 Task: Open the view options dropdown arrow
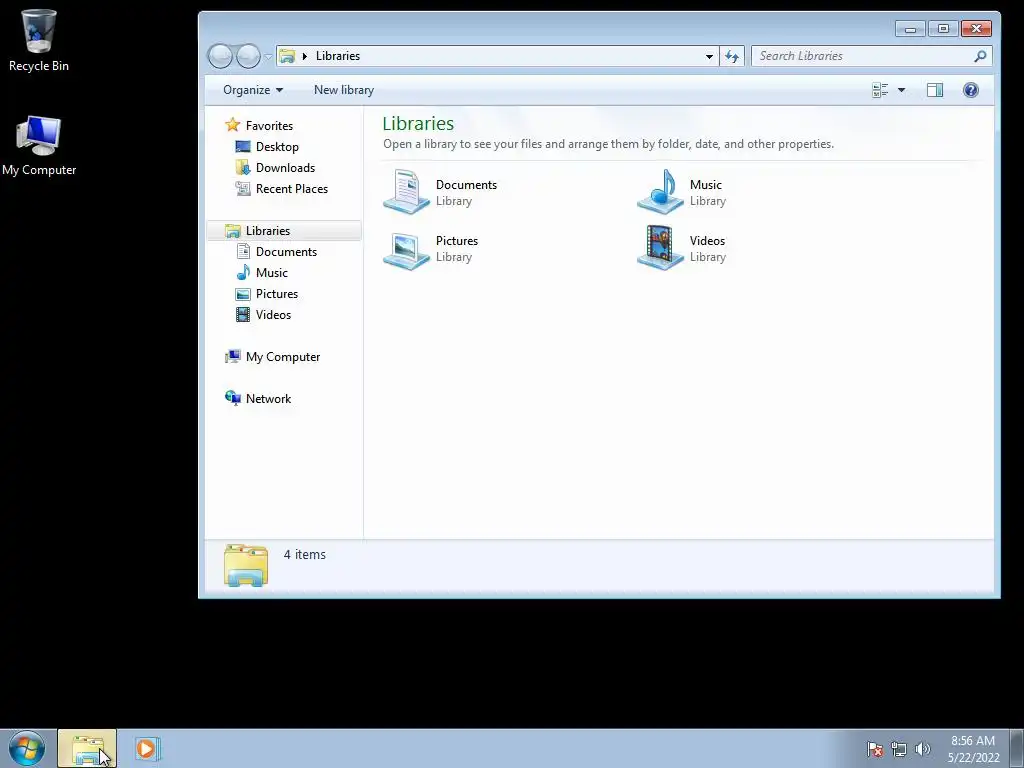[901, 90]
